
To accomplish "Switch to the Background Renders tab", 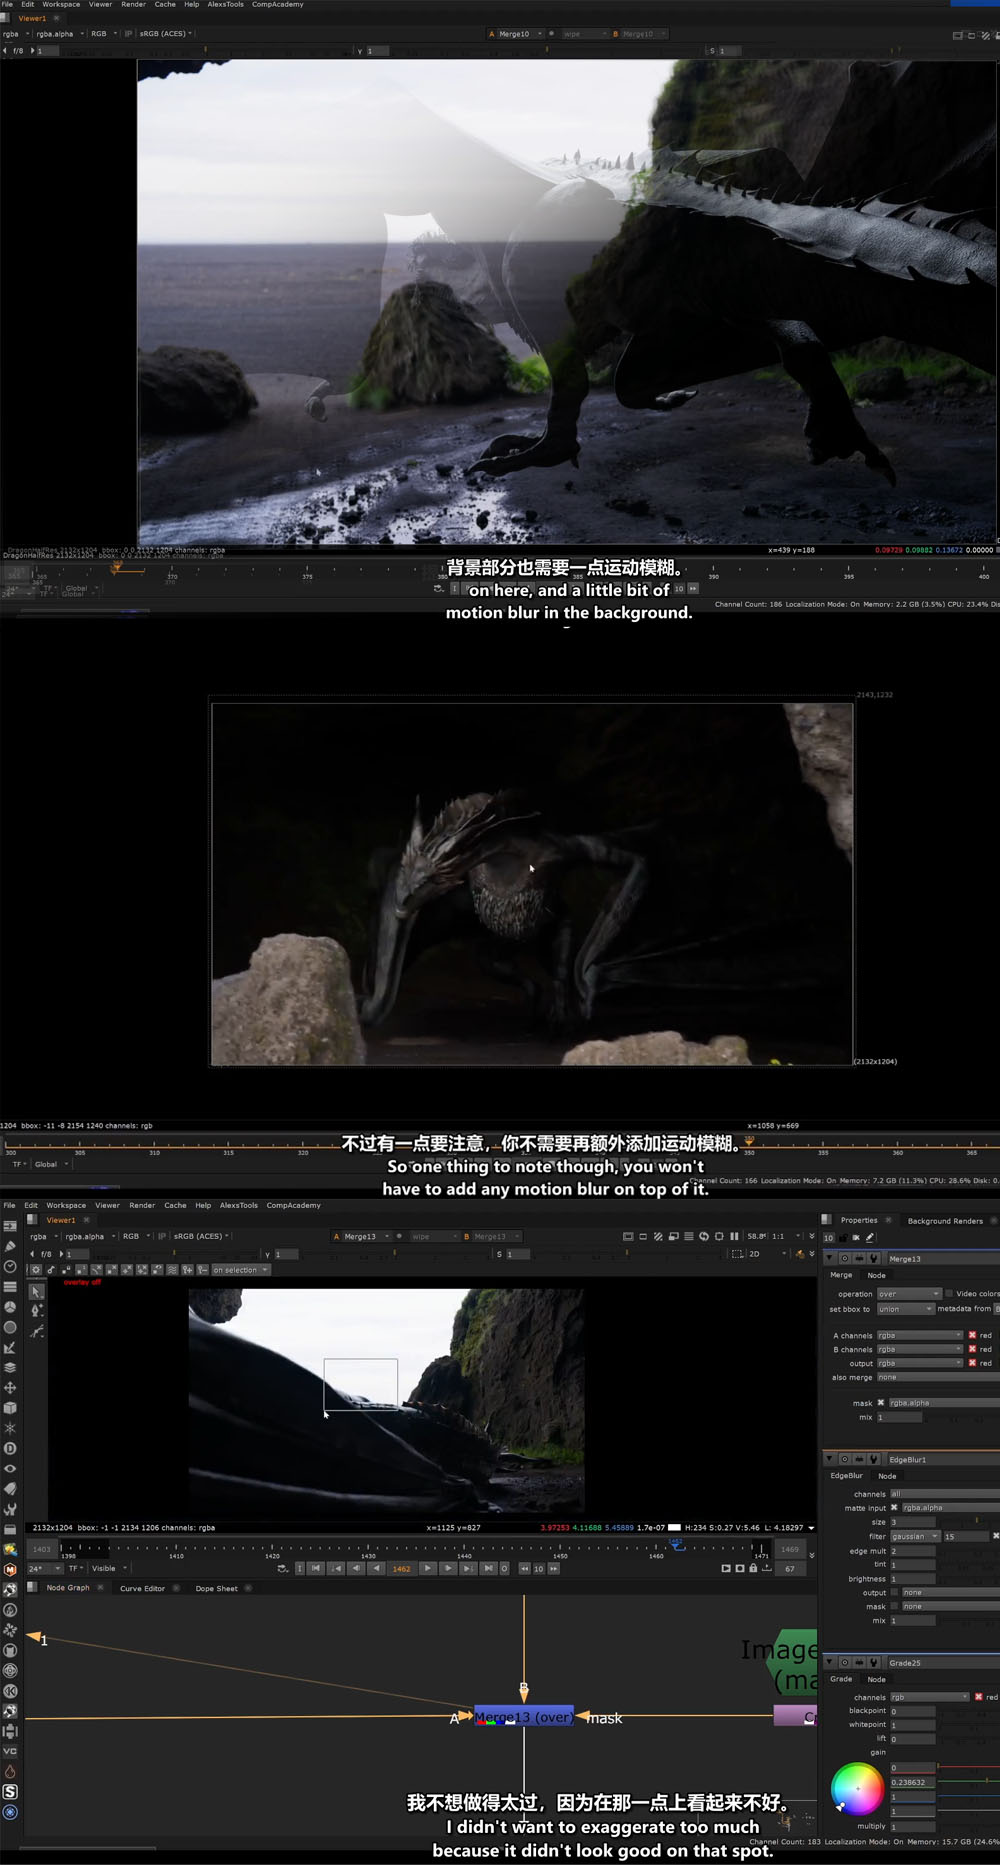I will (x=945, y=1220).
